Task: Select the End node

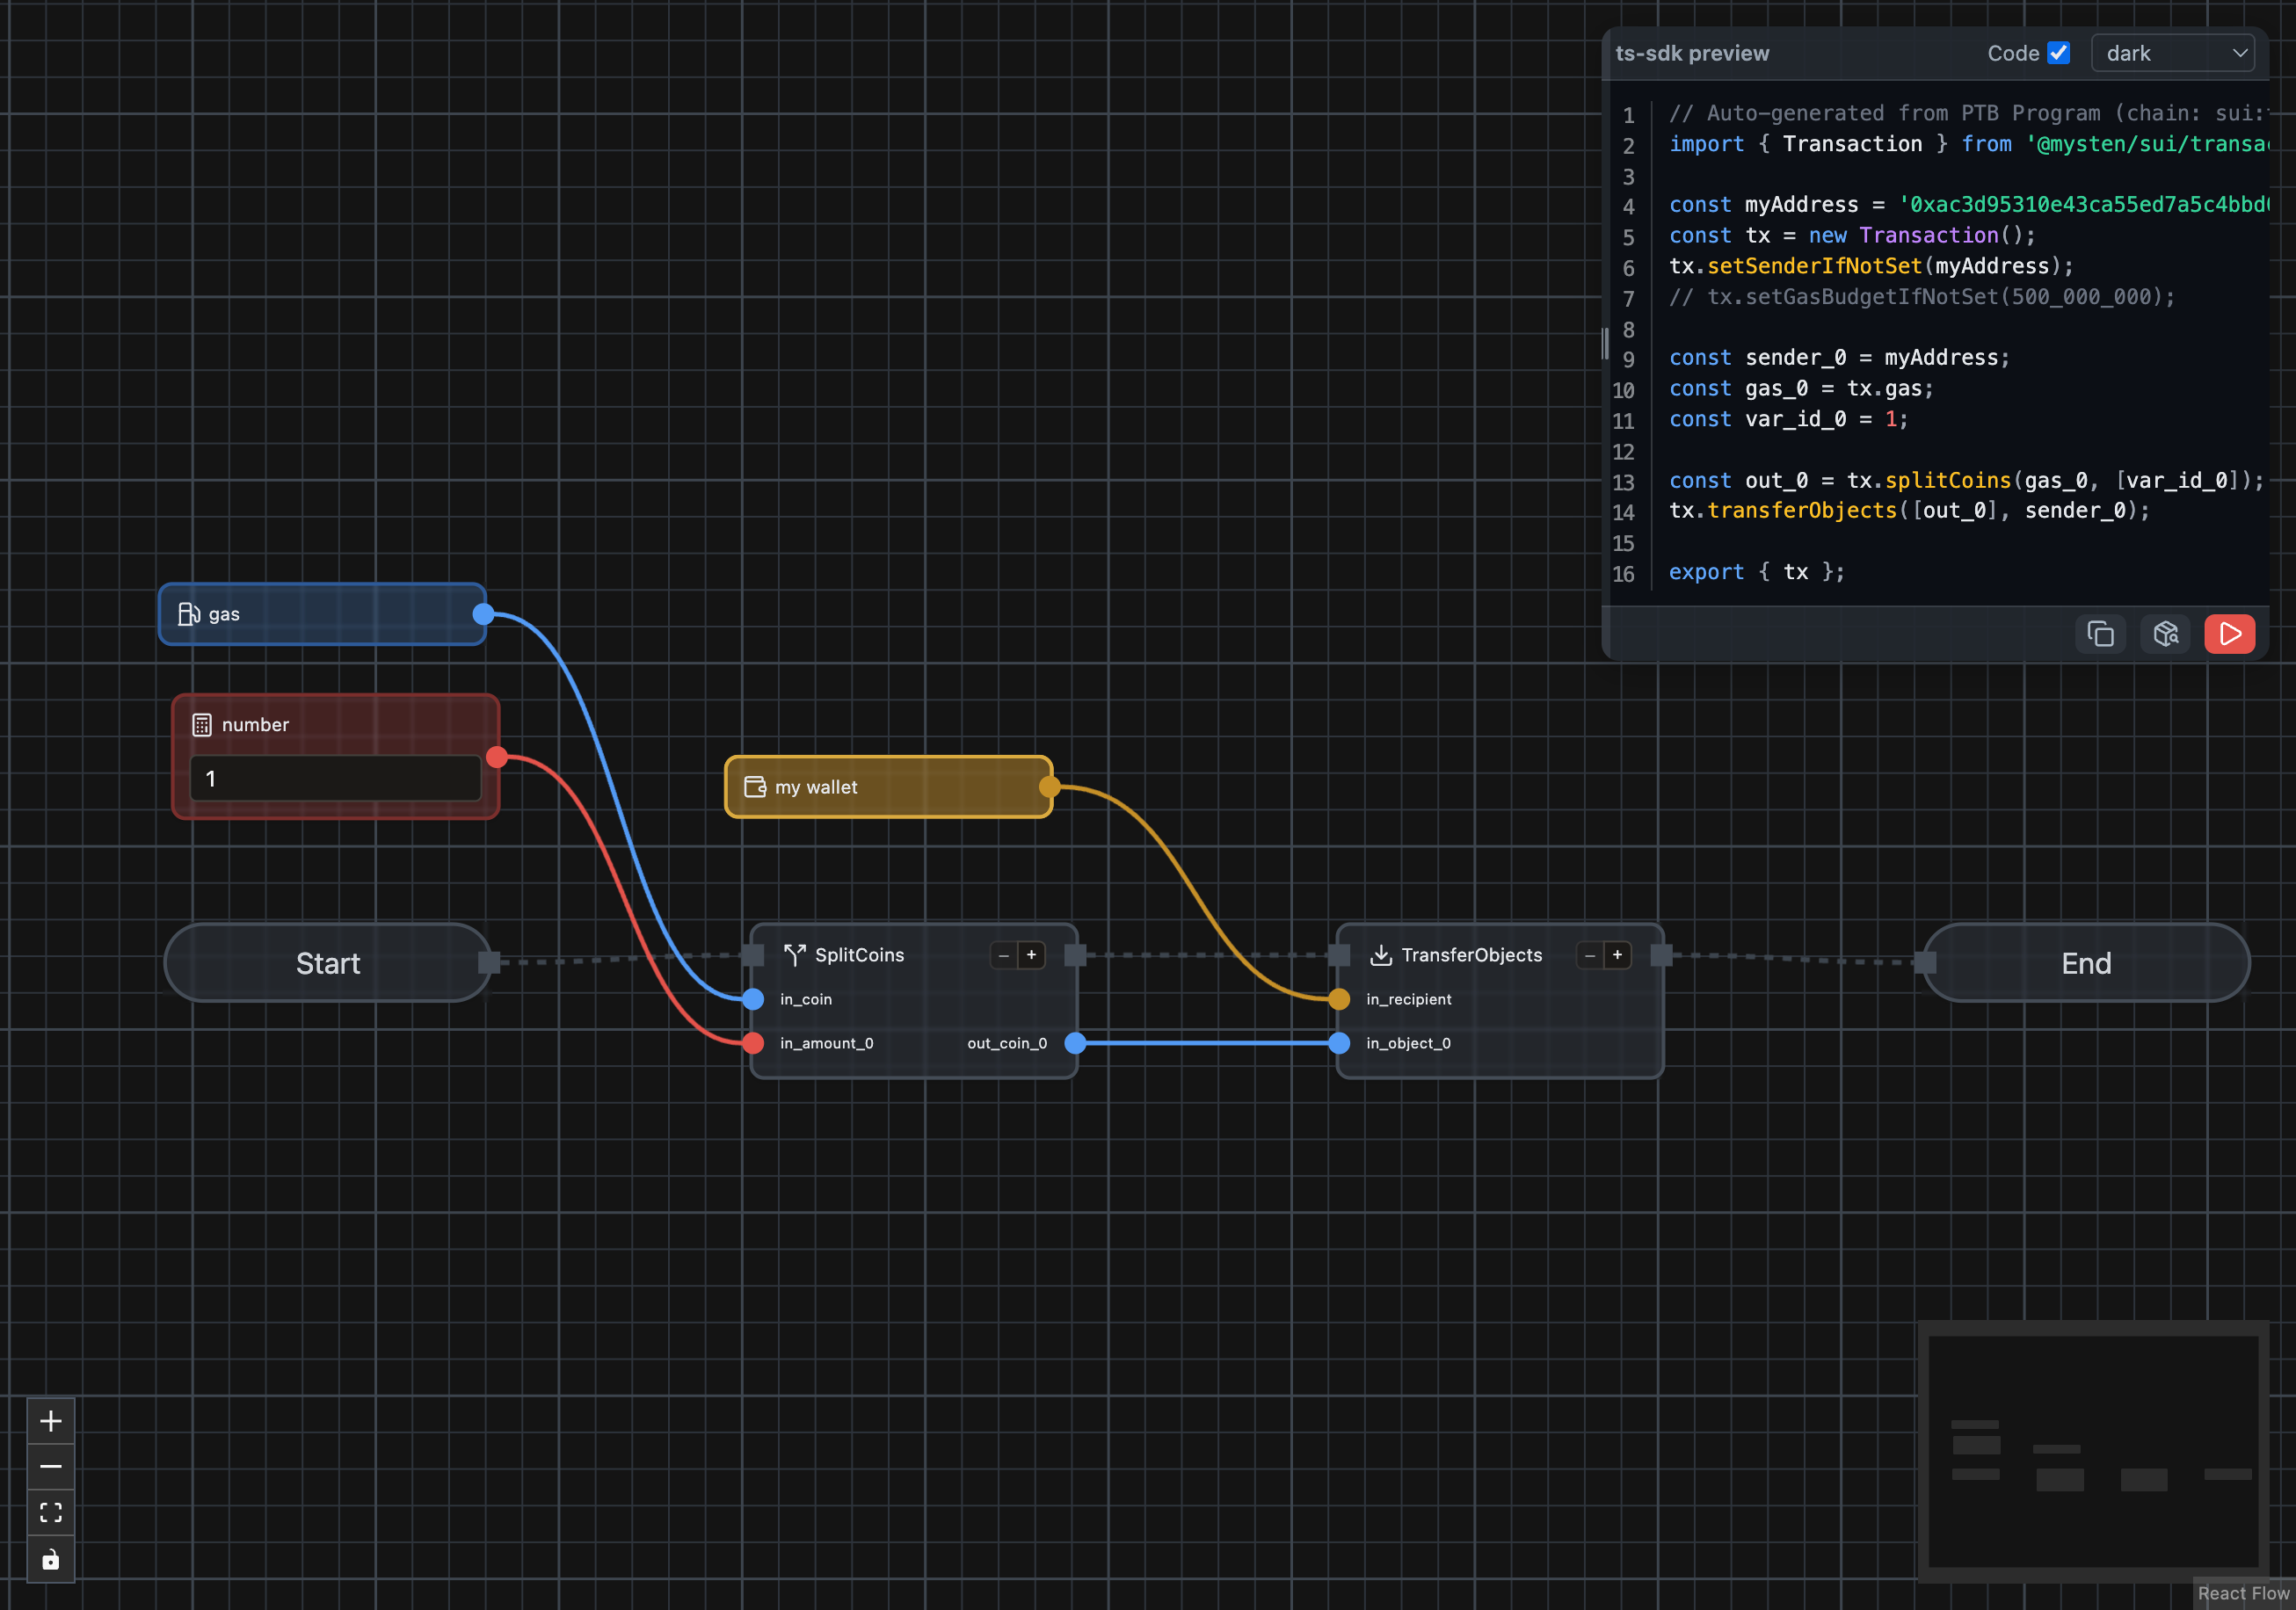Action: [2086, 963]
